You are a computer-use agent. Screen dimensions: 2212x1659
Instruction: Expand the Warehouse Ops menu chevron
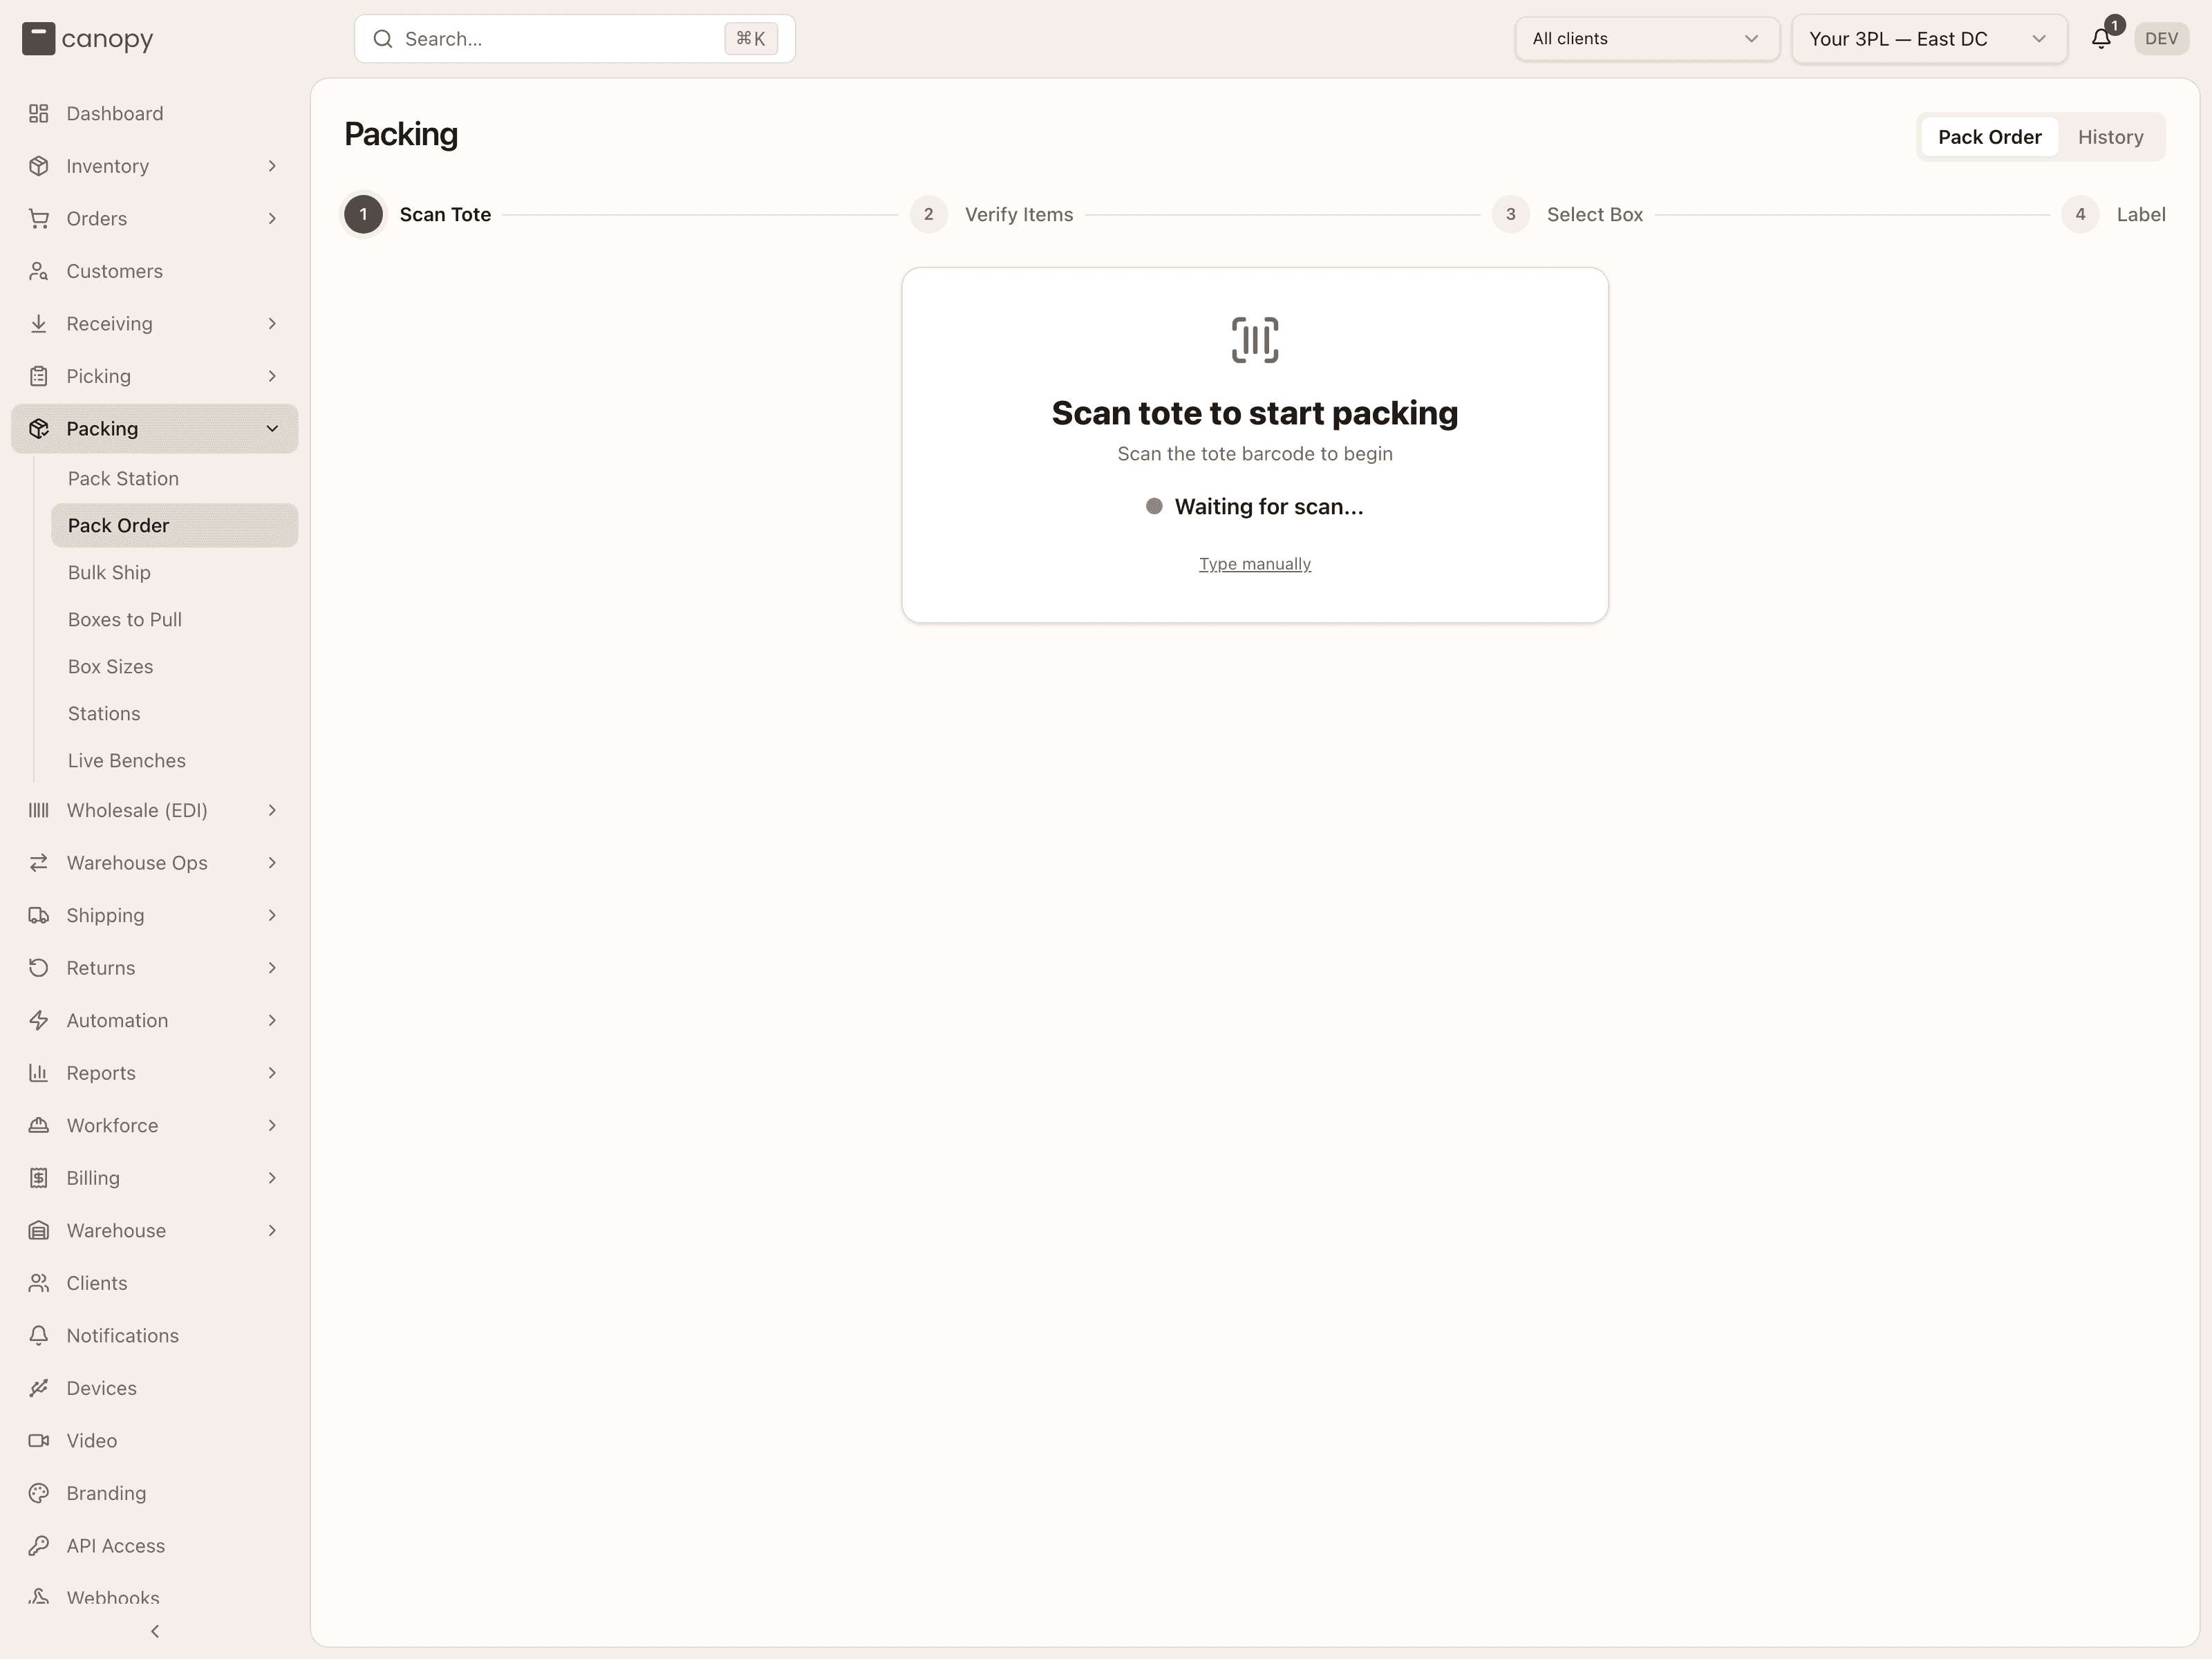(272, 863)
